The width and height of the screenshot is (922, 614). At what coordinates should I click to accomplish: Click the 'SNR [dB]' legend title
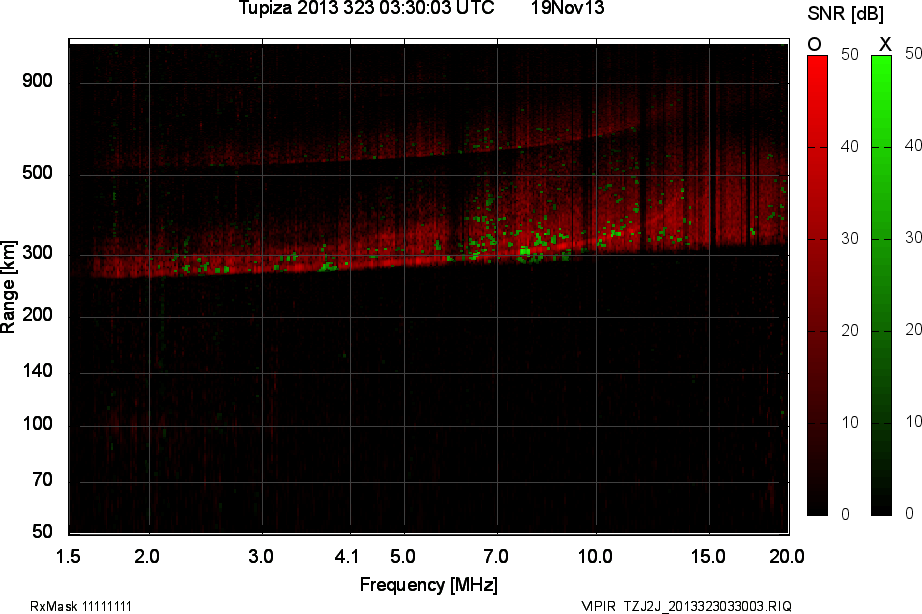click(x=845, y=13)
